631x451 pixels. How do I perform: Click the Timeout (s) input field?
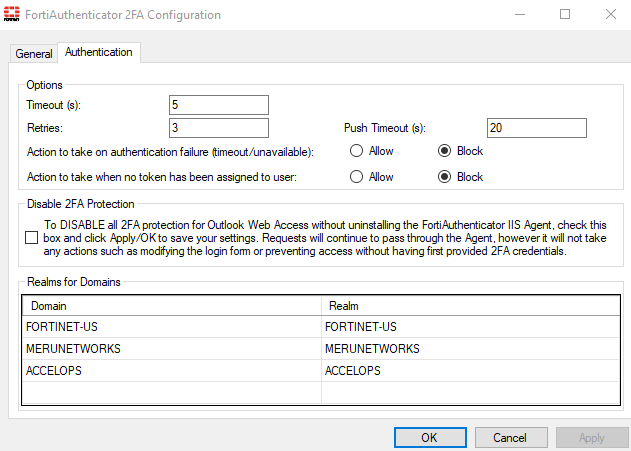pos(219,105)
